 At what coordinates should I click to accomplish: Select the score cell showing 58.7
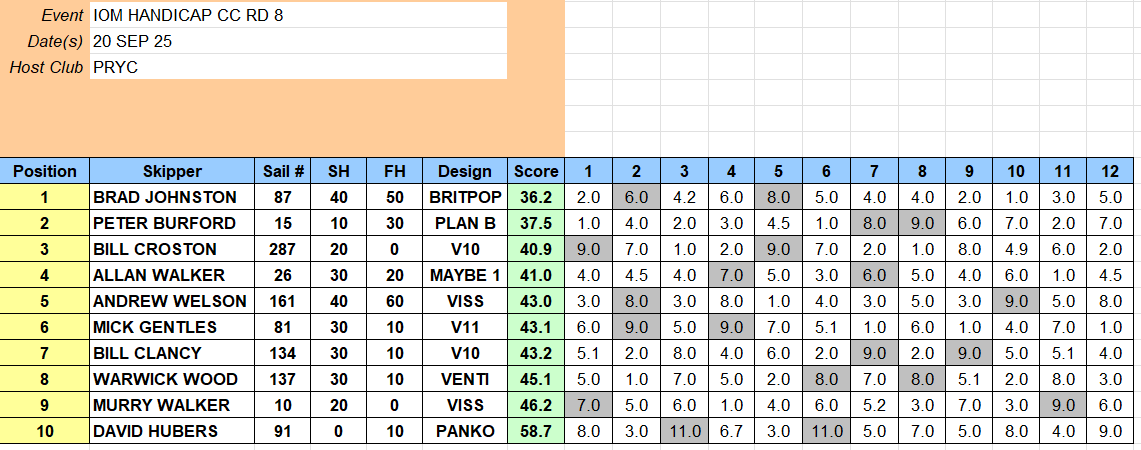point(536,431)
